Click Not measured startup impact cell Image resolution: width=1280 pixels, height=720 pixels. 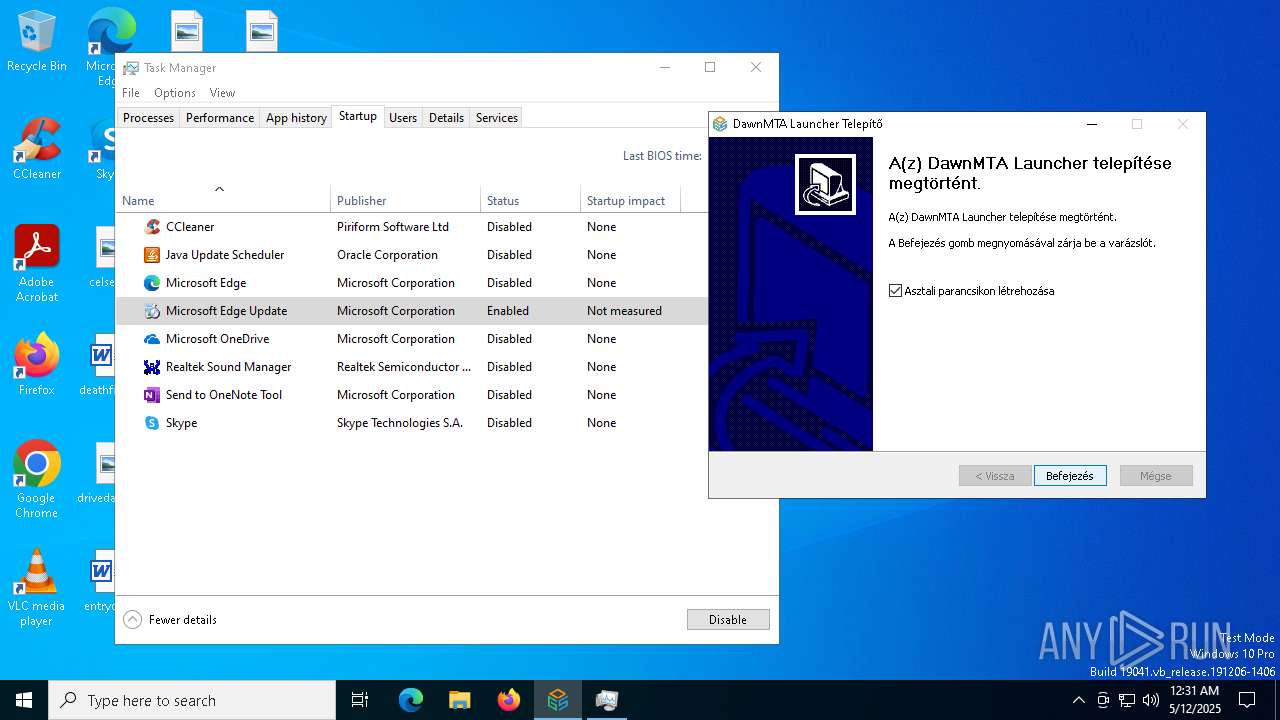(x=624, y=311)
